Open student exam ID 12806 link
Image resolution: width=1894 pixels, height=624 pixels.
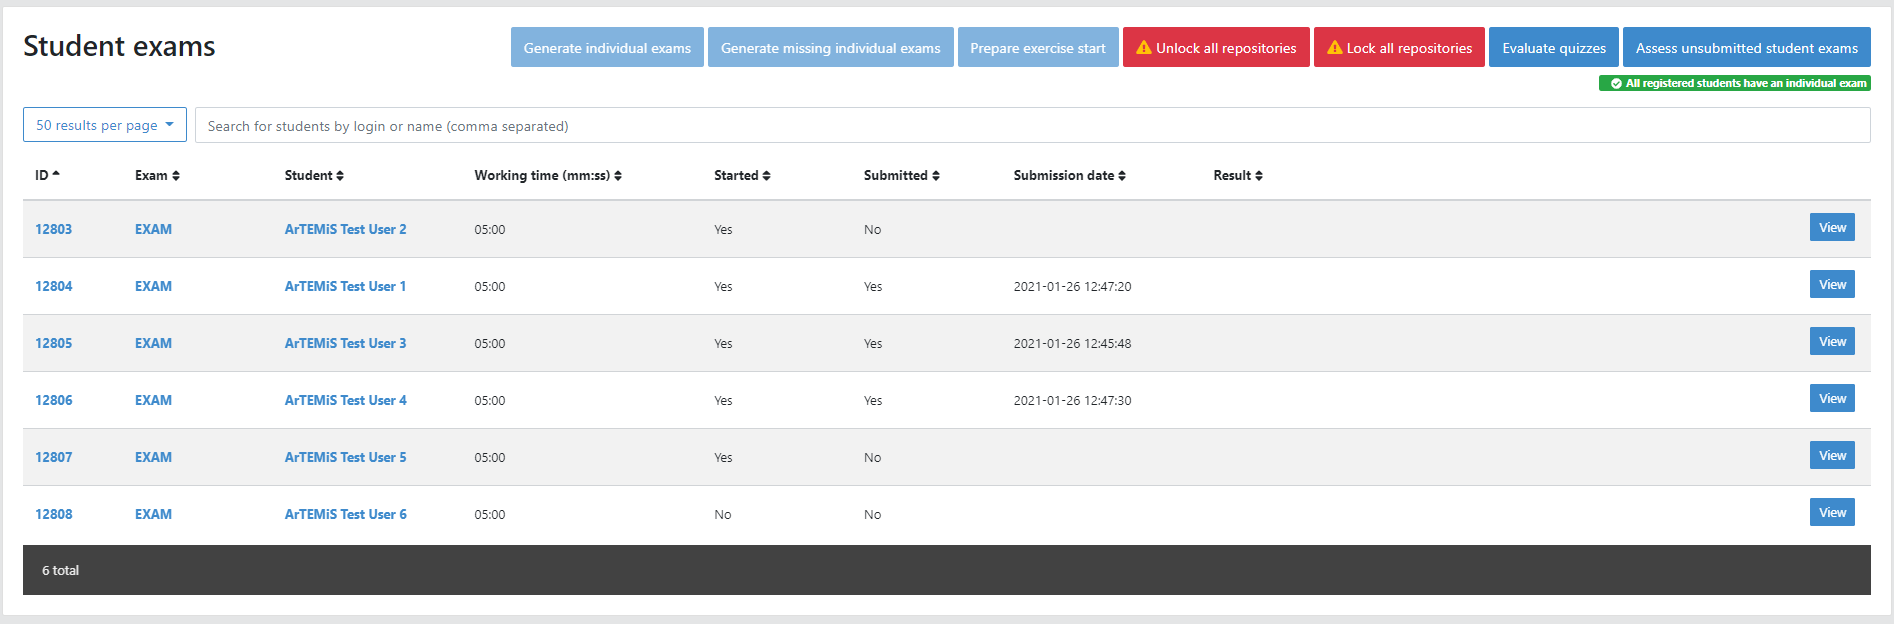[54, 400]
